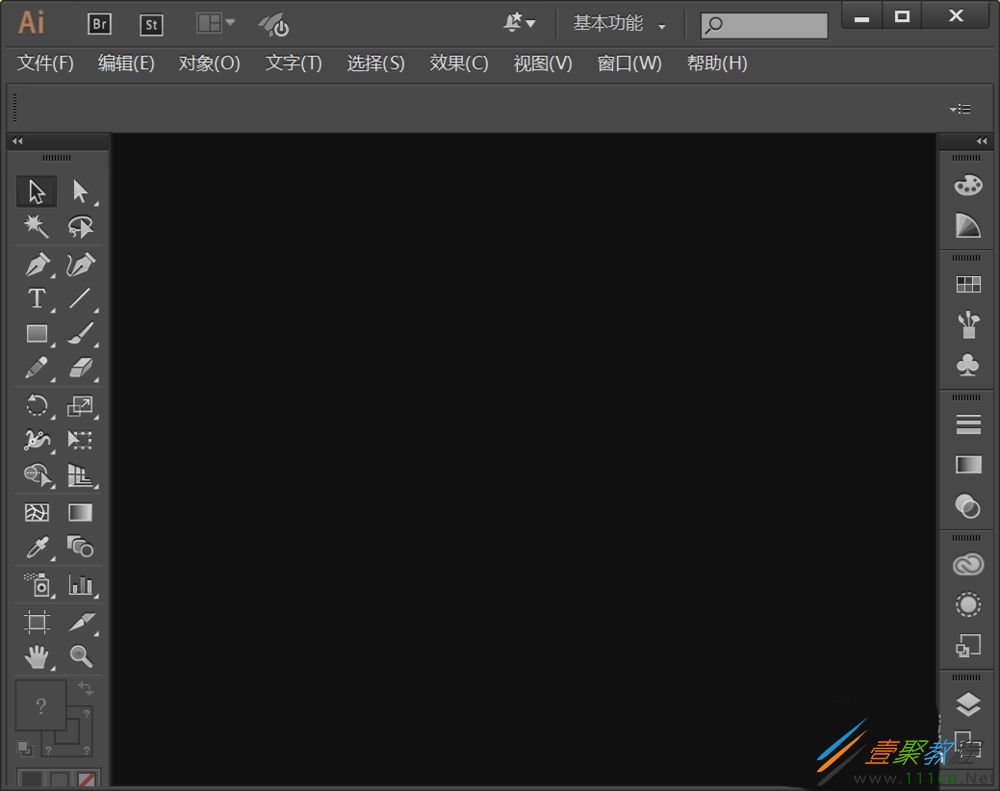Expand the notifications bell dropdown
This screenshot has height=791, width=1000.
[x=518, y=23]
